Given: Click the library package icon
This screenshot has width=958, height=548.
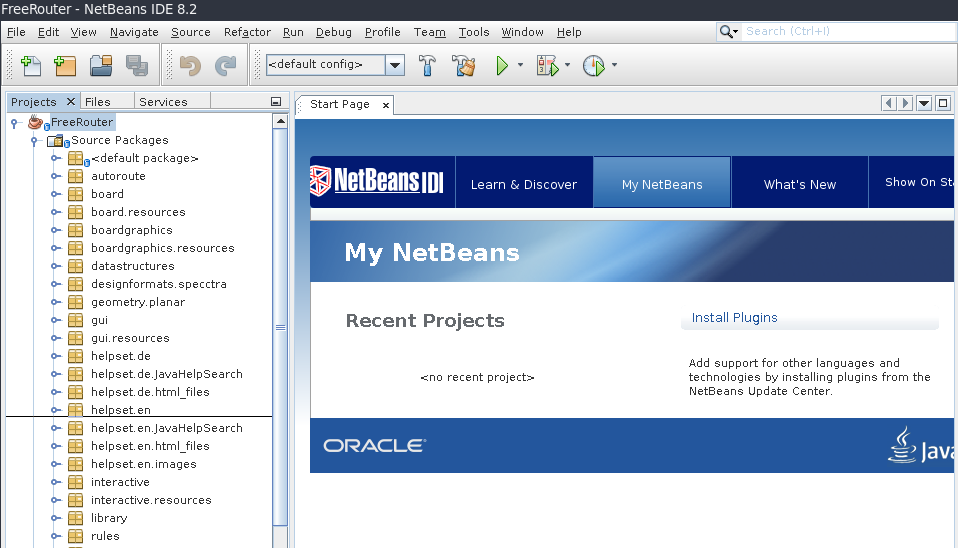Looking at the screenshot, I should tap(75, 518).
